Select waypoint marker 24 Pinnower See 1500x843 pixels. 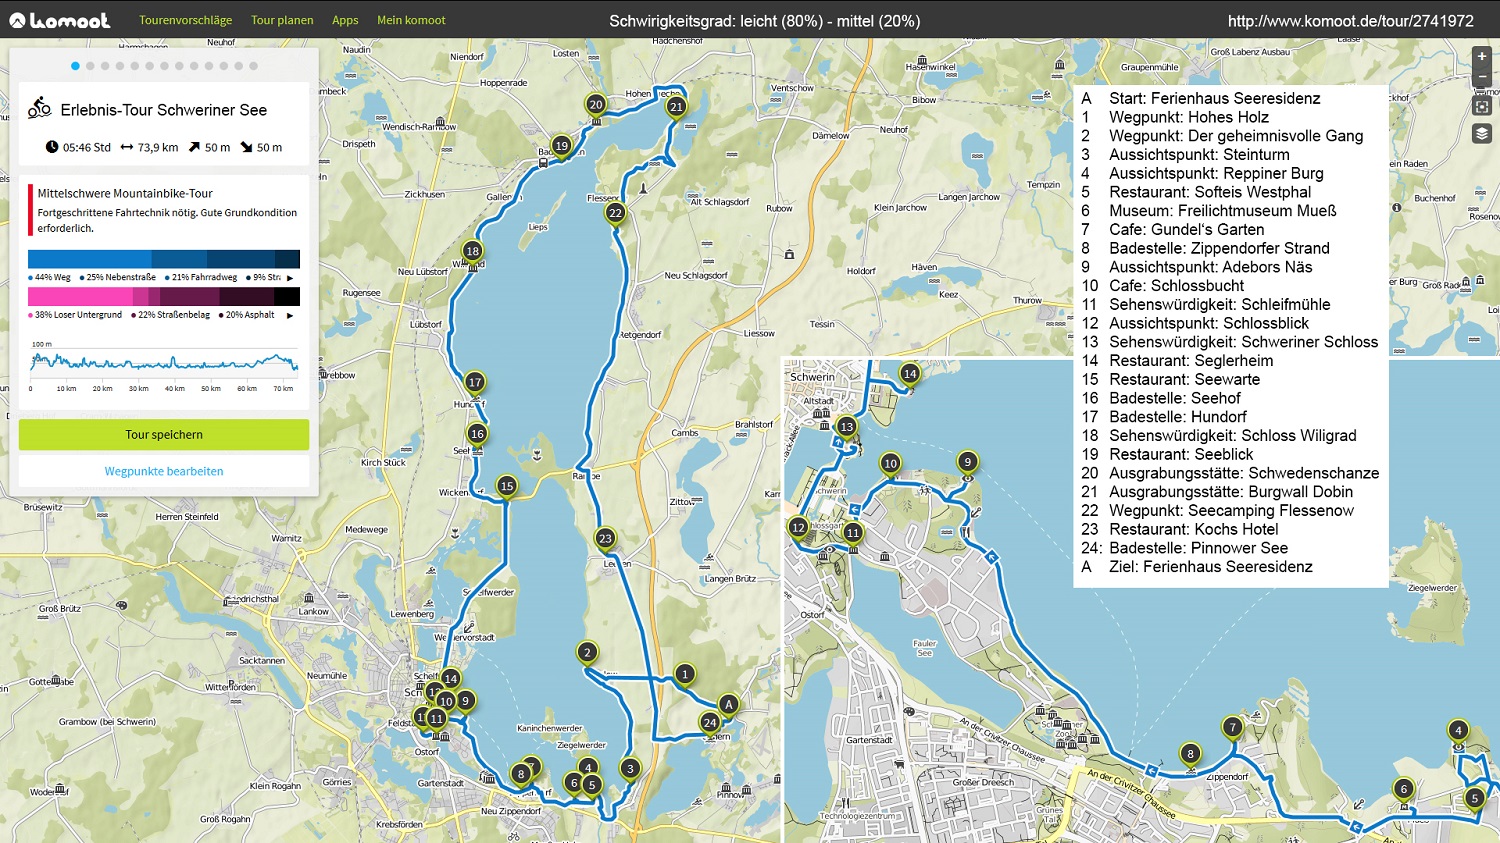click(x=709, y=722)
